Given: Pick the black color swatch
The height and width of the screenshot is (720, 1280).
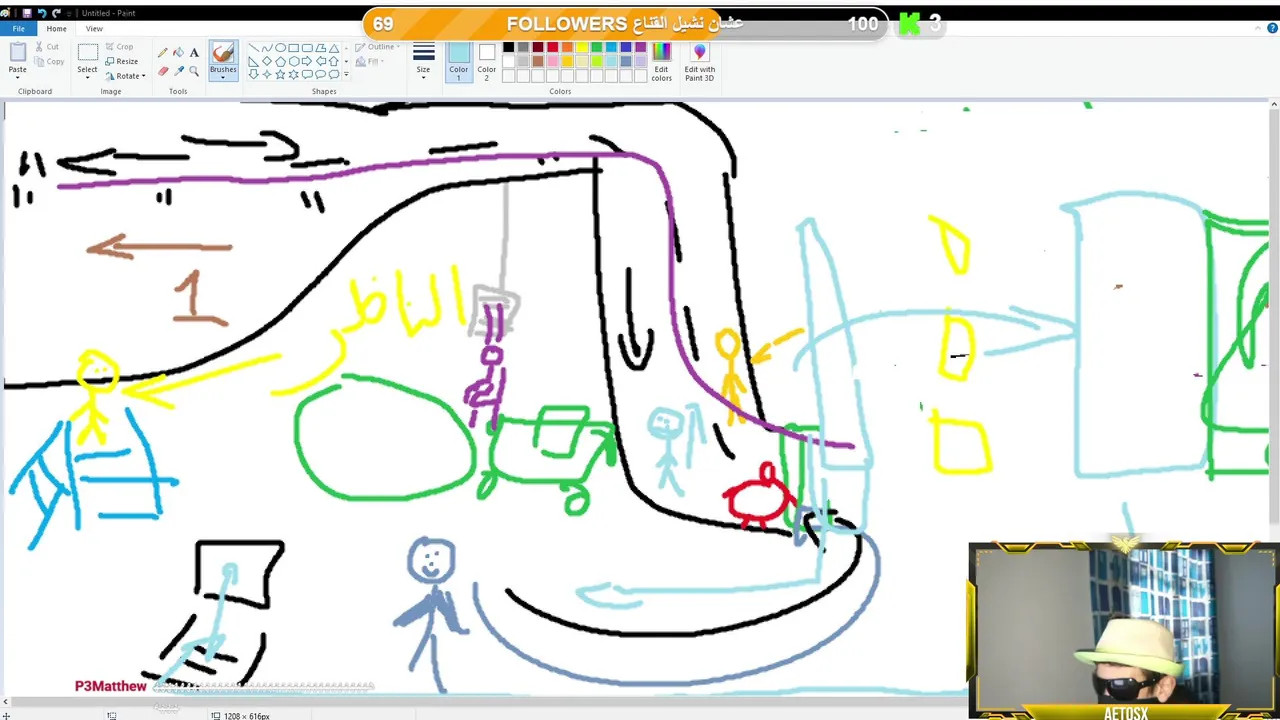Looking at the screenshot, I should [508, 47].
